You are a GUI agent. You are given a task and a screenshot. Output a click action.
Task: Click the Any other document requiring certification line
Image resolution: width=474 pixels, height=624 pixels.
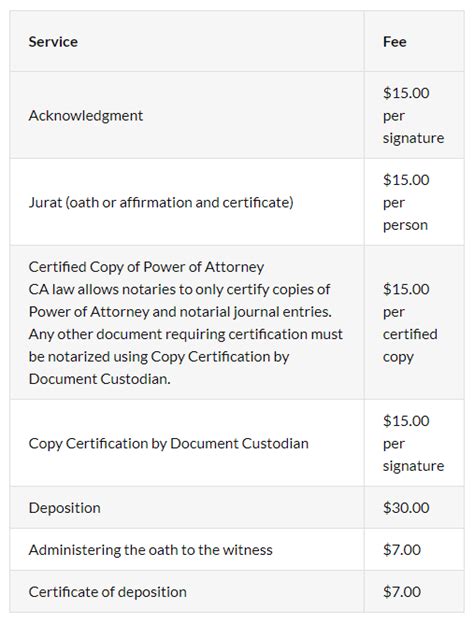pos(185,334)
